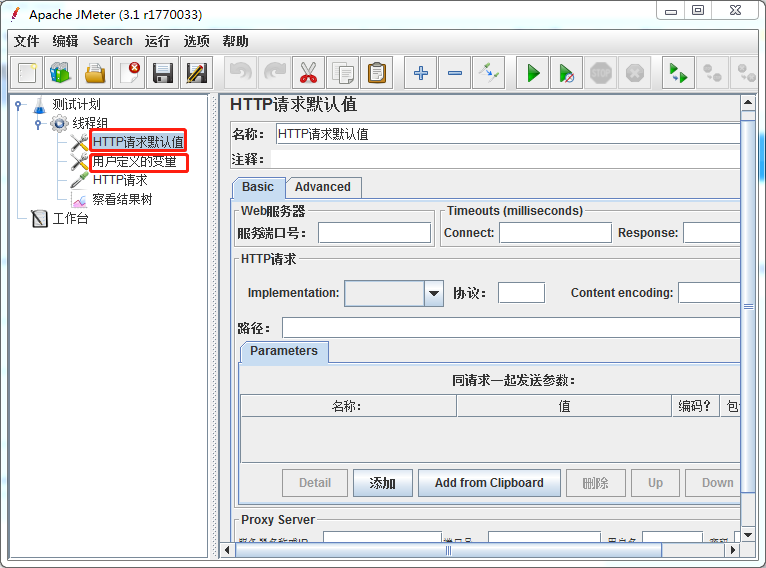Image resolution: width=766 pixels, height=568 pixels.
Task: Click the vertical scrollbar down arrow
Action: coord(748,535)
